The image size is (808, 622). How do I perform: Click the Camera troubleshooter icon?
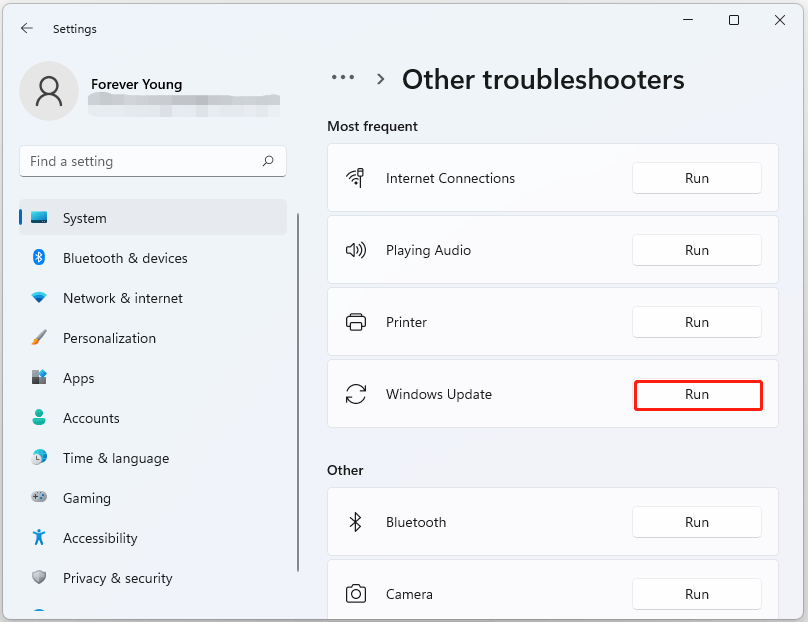(356, 593)
